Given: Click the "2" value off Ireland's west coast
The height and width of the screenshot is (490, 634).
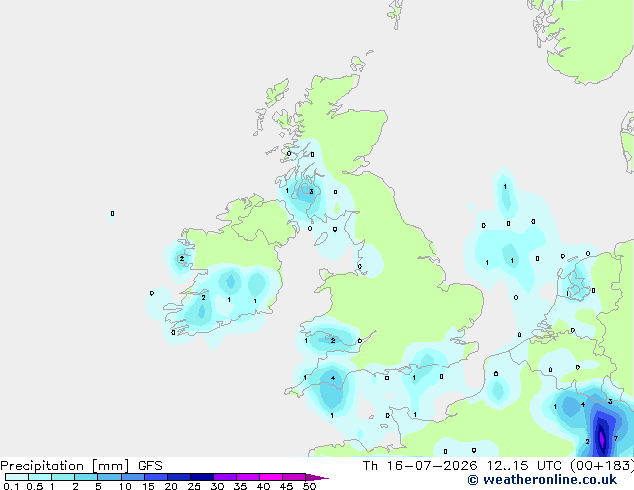Looking at the screenshot, I should 182,259.
